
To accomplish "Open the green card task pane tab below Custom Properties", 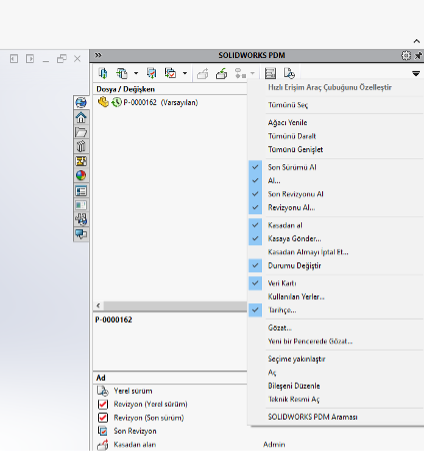I will (x=81, y=205).
